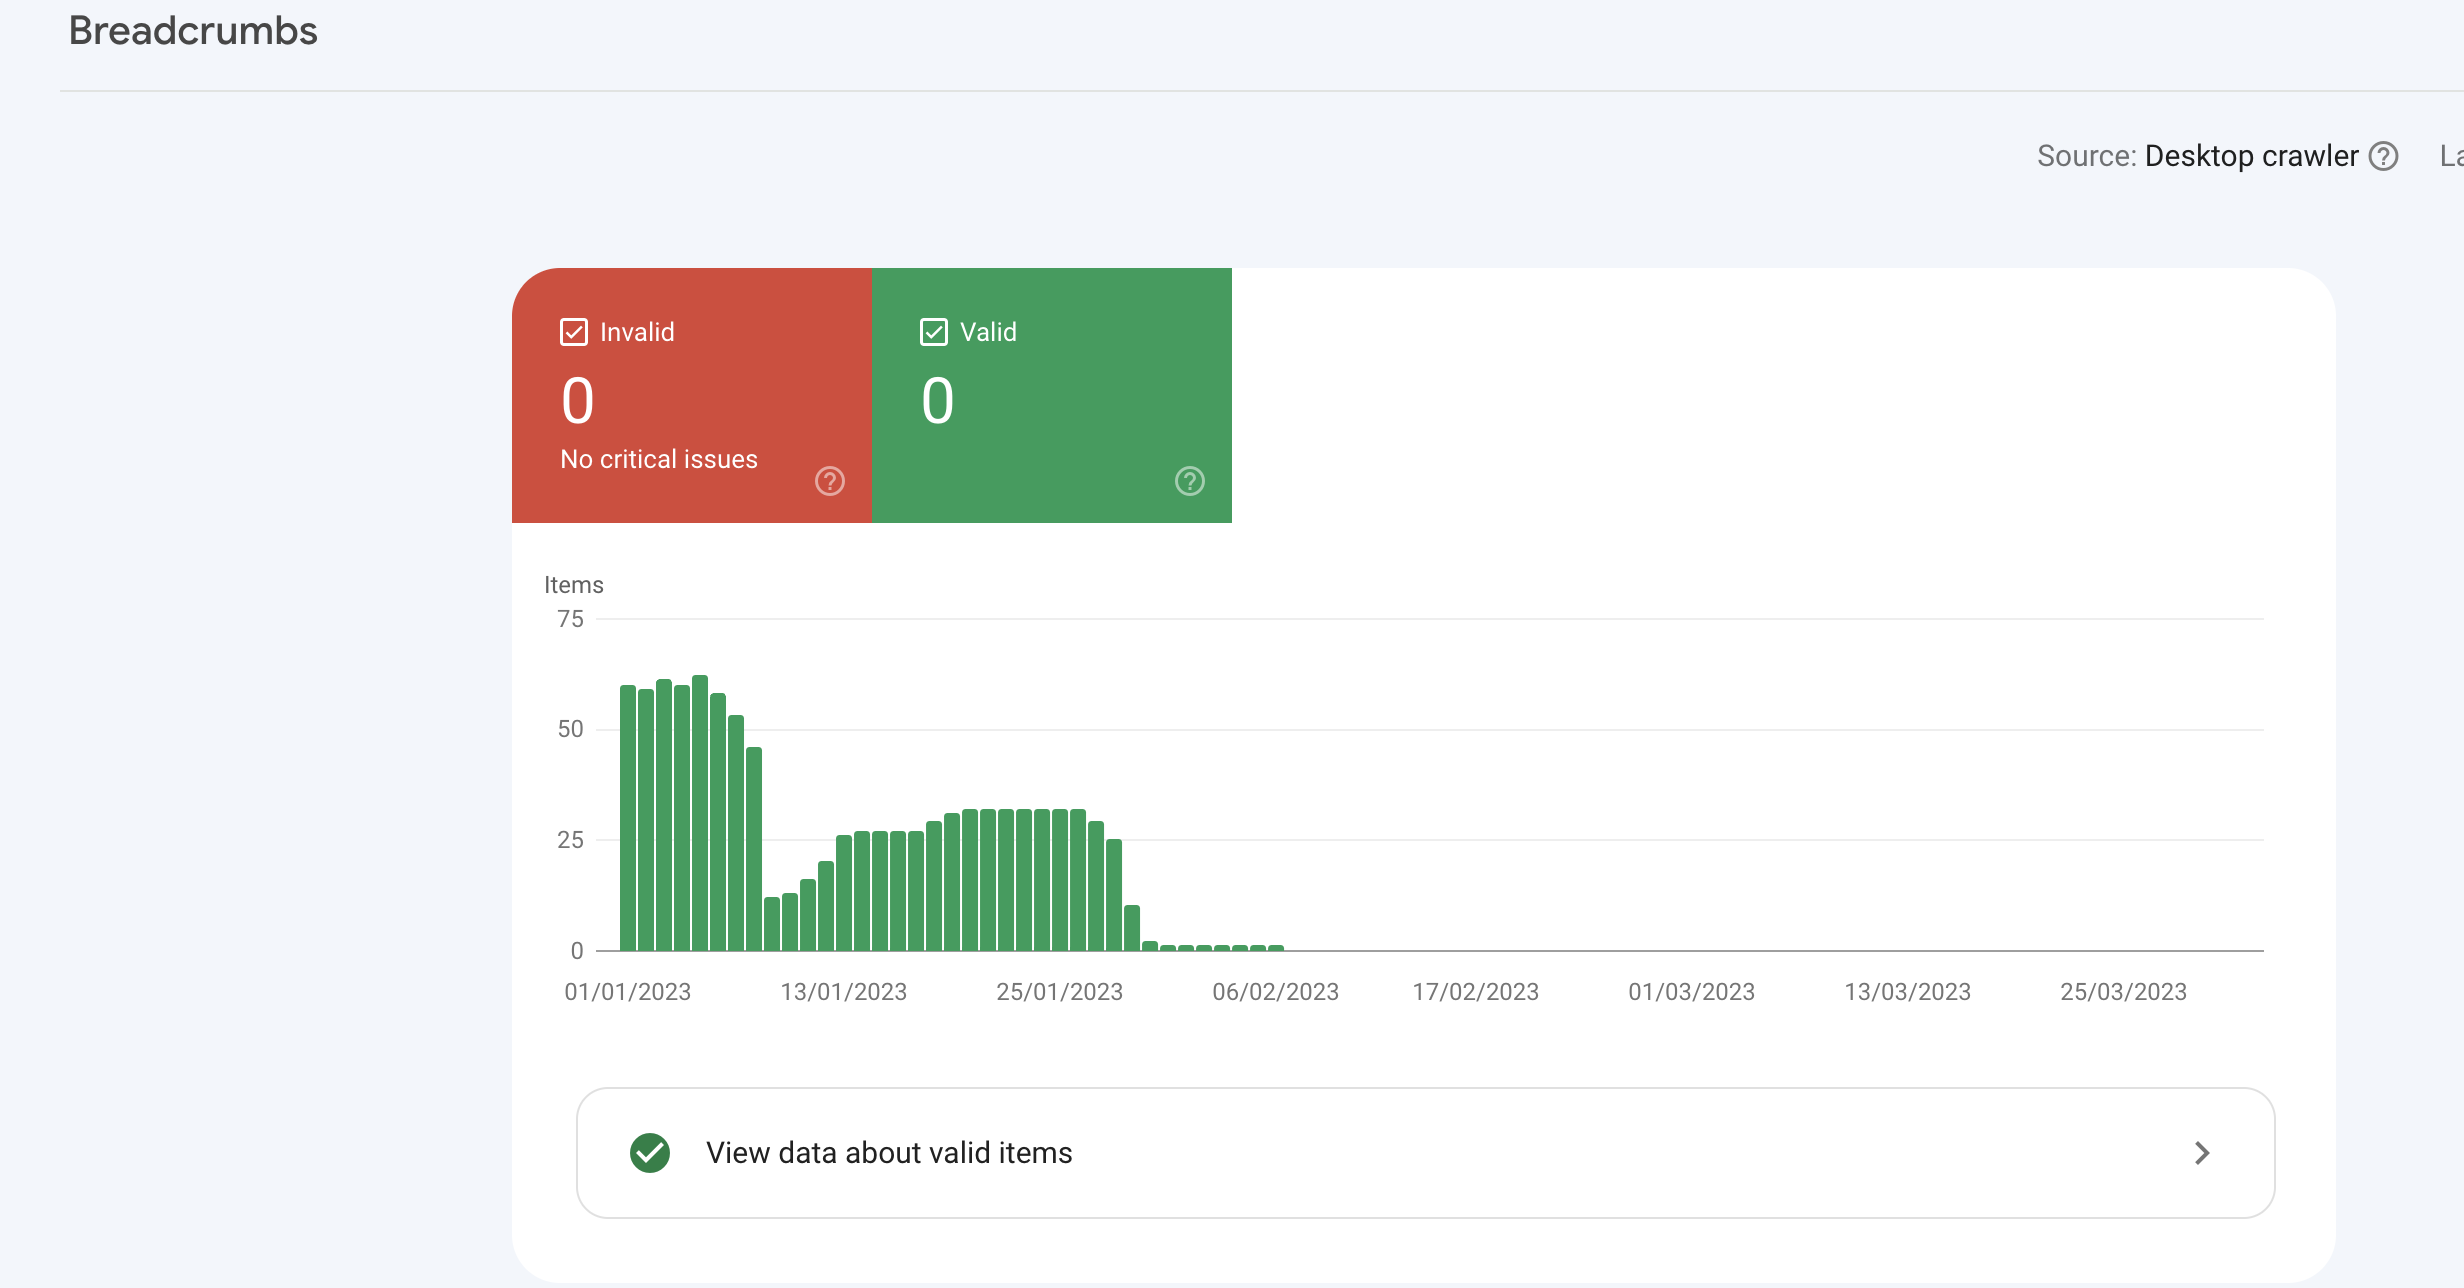Open the help icon in the Invalid card
Viewport: 2464px width, 1288px height.
tap(830, 481)
